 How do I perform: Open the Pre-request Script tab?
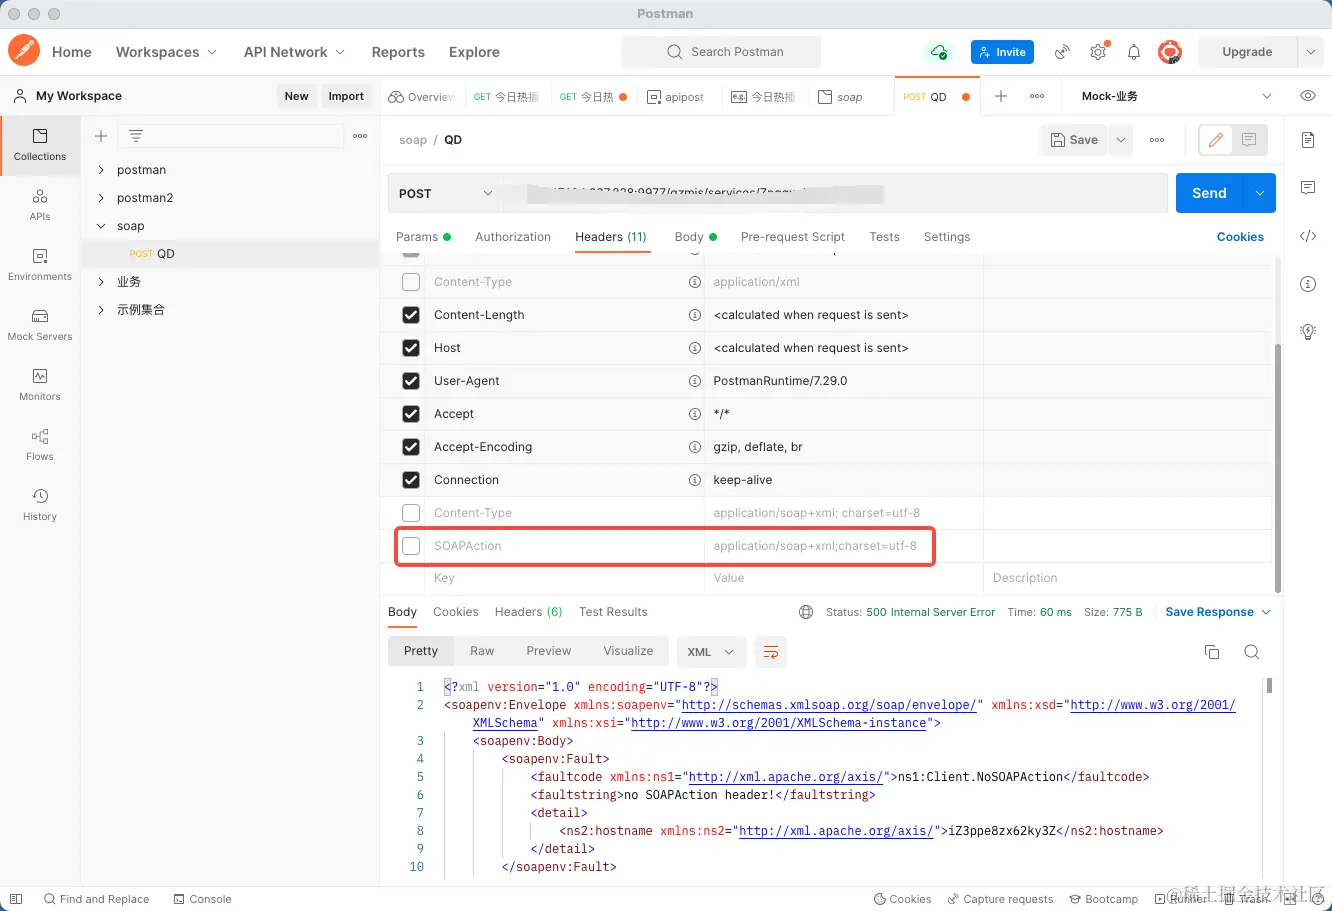tap(793, 237)
